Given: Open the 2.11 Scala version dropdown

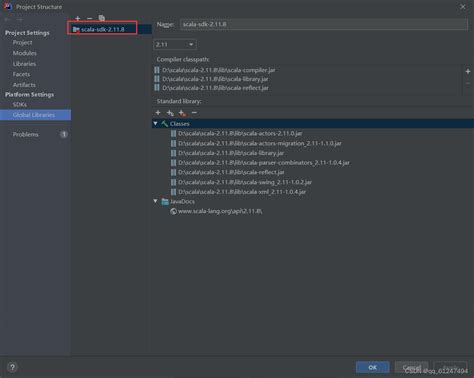Looking at the screenshot, I should pos(175,44).
